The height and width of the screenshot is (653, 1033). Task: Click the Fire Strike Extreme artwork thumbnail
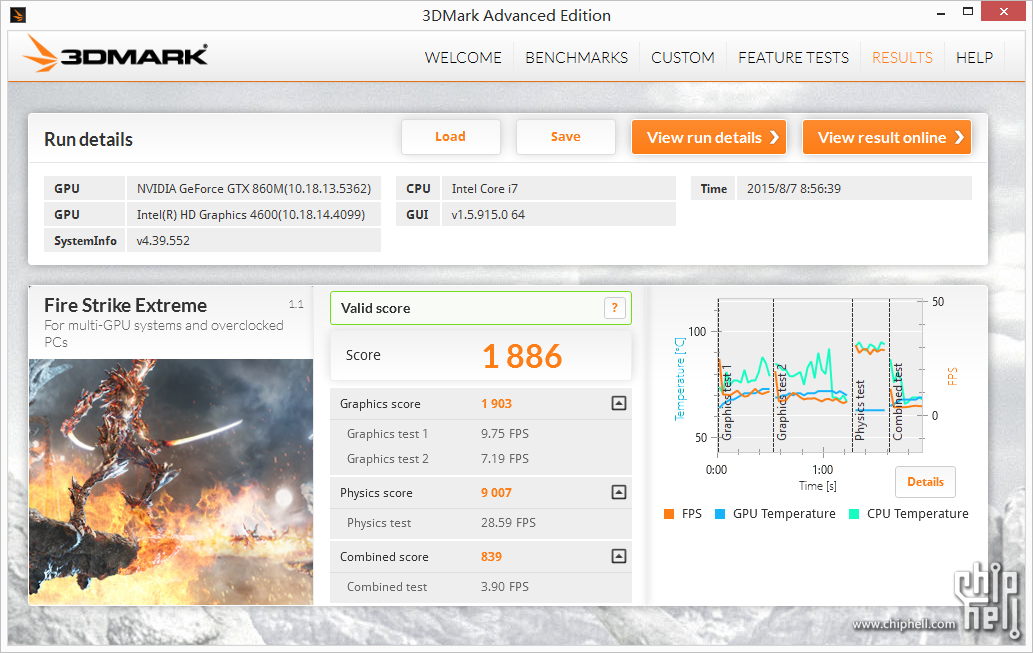tap(171, 482)
